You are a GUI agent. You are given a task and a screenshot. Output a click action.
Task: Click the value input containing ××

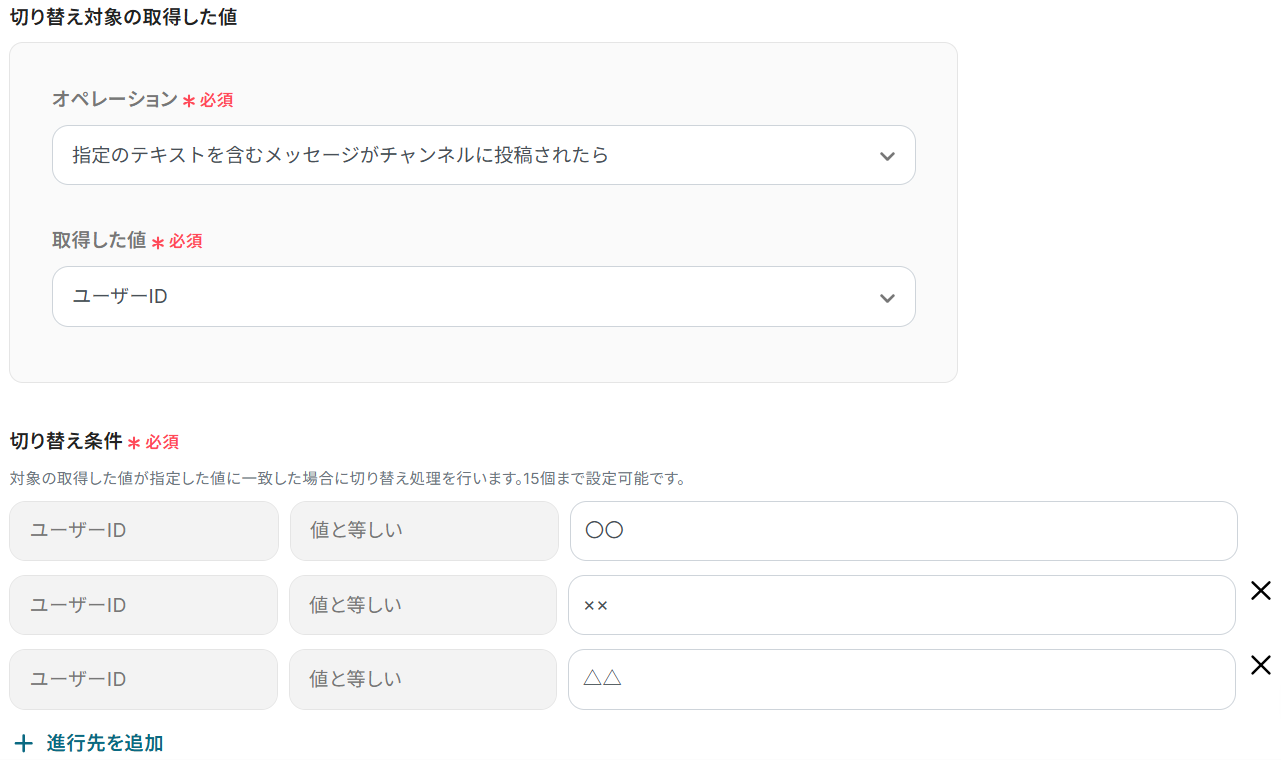coord(901,605)
